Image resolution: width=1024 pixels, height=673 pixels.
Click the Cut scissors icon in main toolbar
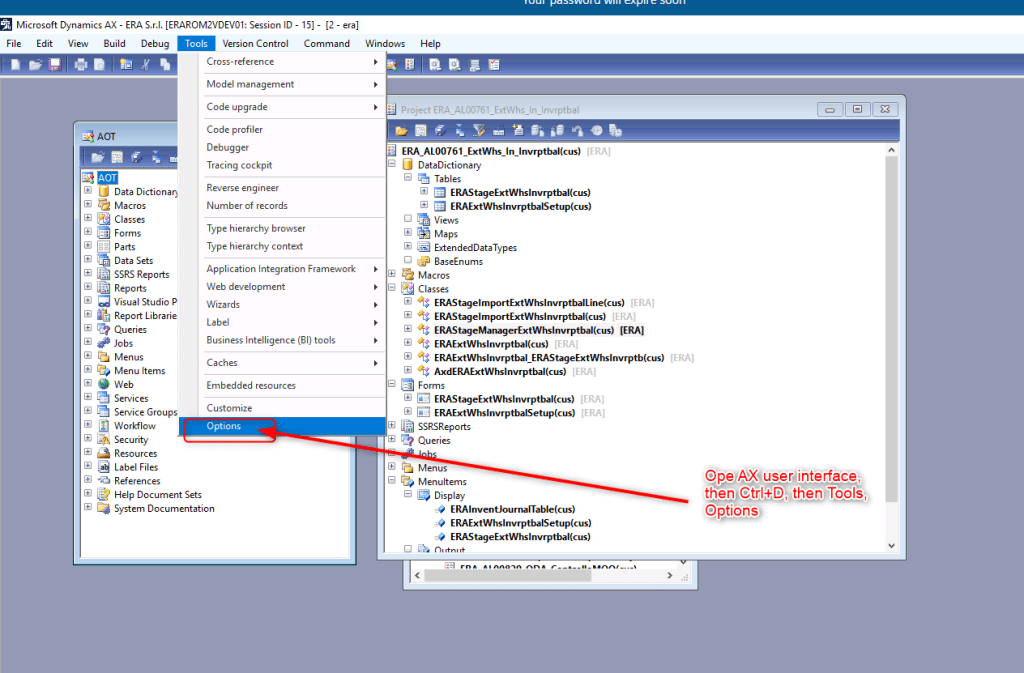click(x=146, y=64)
